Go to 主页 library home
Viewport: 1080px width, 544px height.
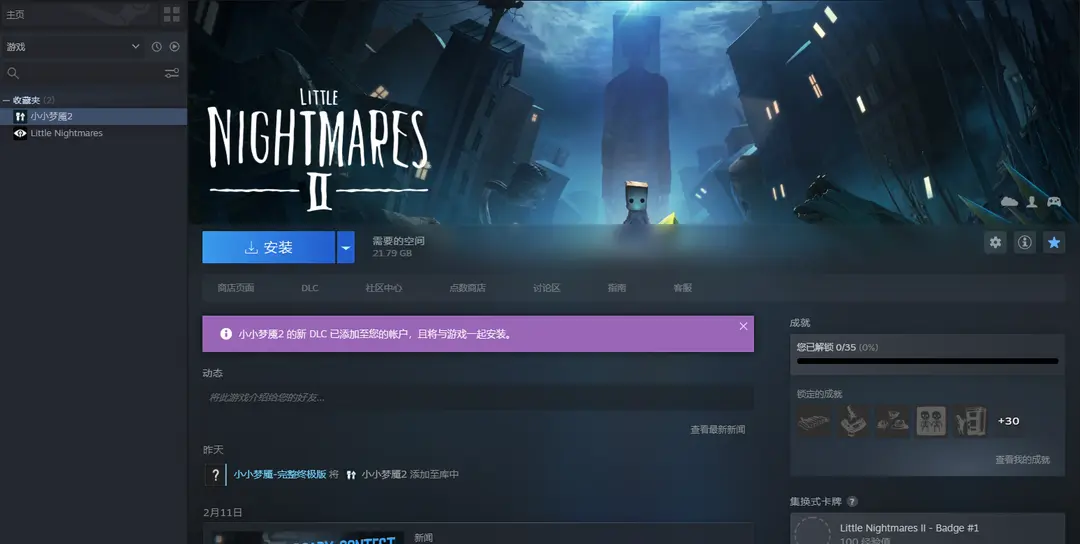coord(15,14)
